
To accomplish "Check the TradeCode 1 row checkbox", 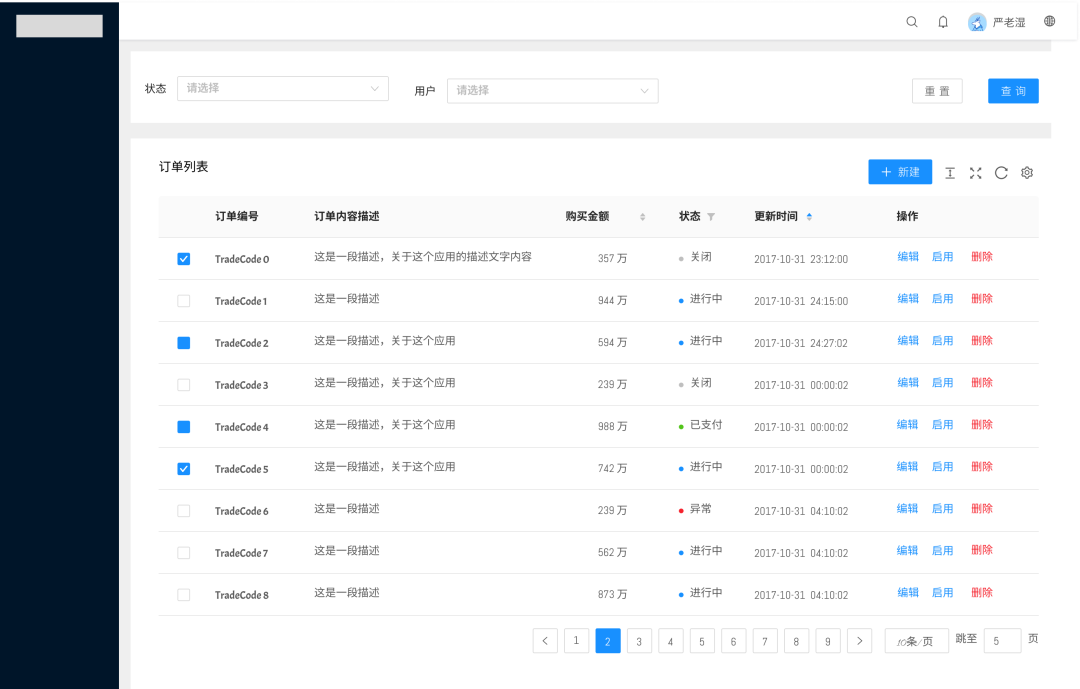I will 184,300.
